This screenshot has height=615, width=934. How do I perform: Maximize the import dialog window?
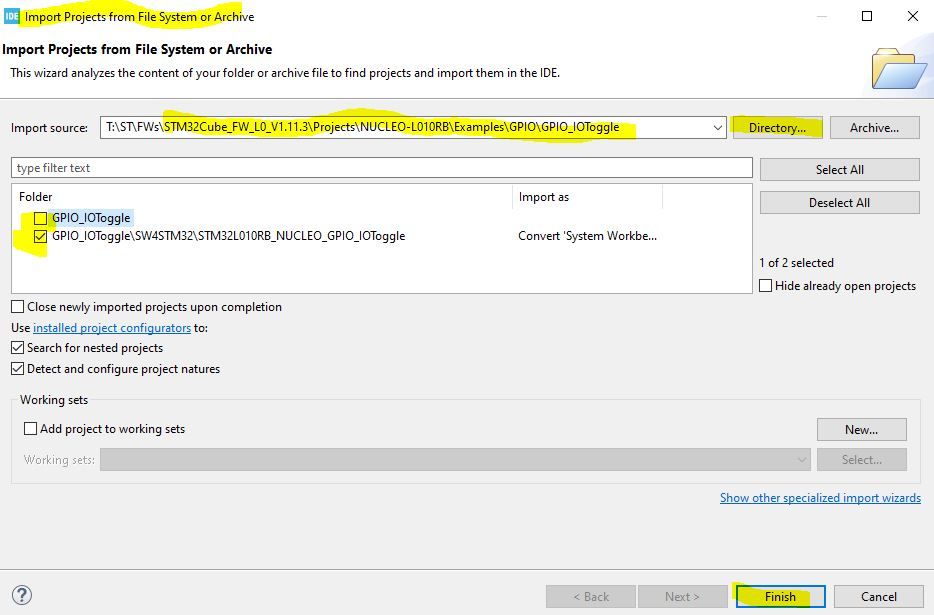(867, 16)
